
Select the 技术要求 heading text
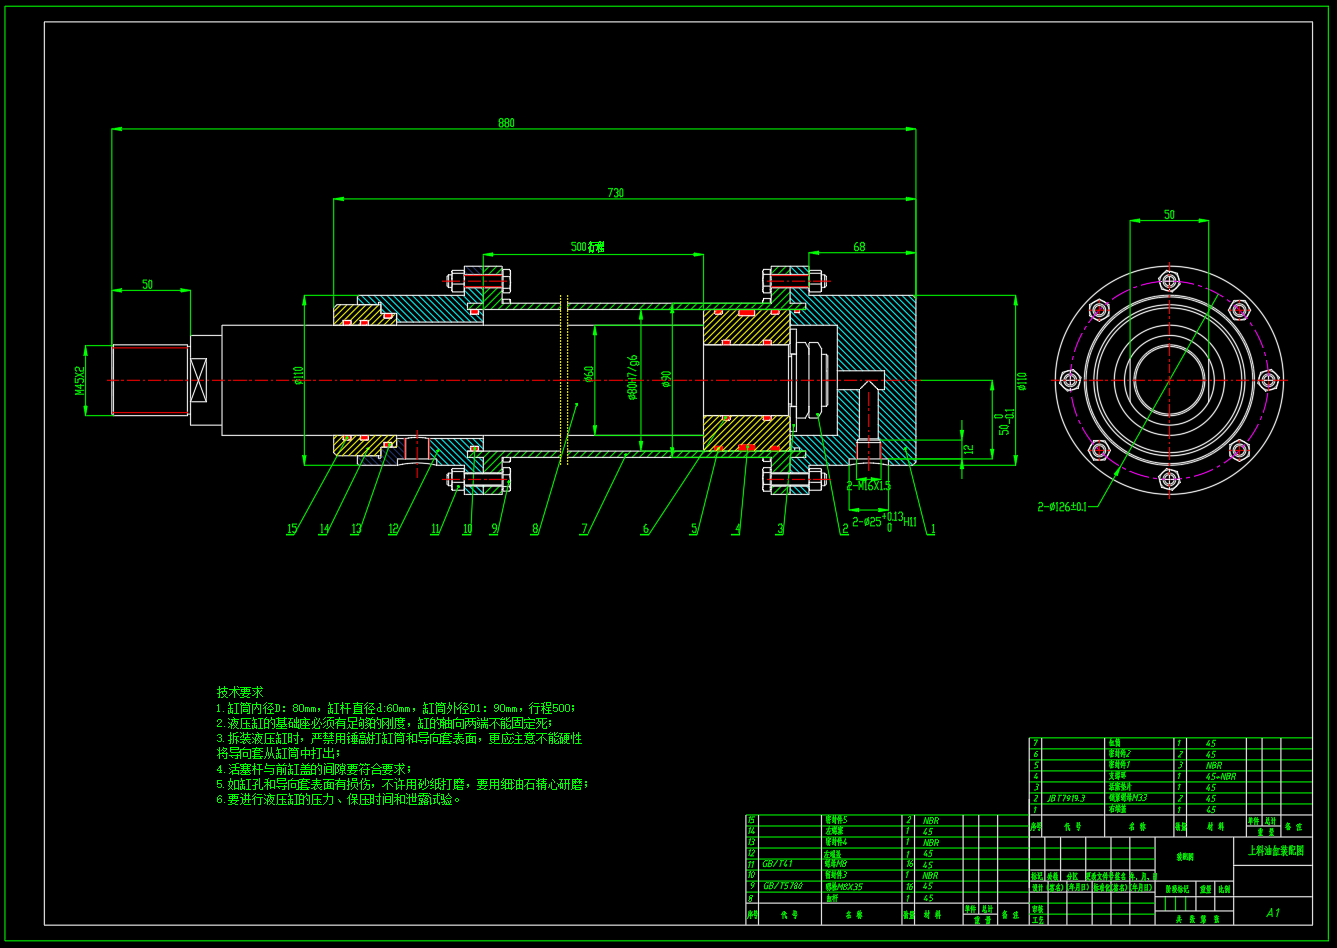pyautogui.click(x=240, y=692)
